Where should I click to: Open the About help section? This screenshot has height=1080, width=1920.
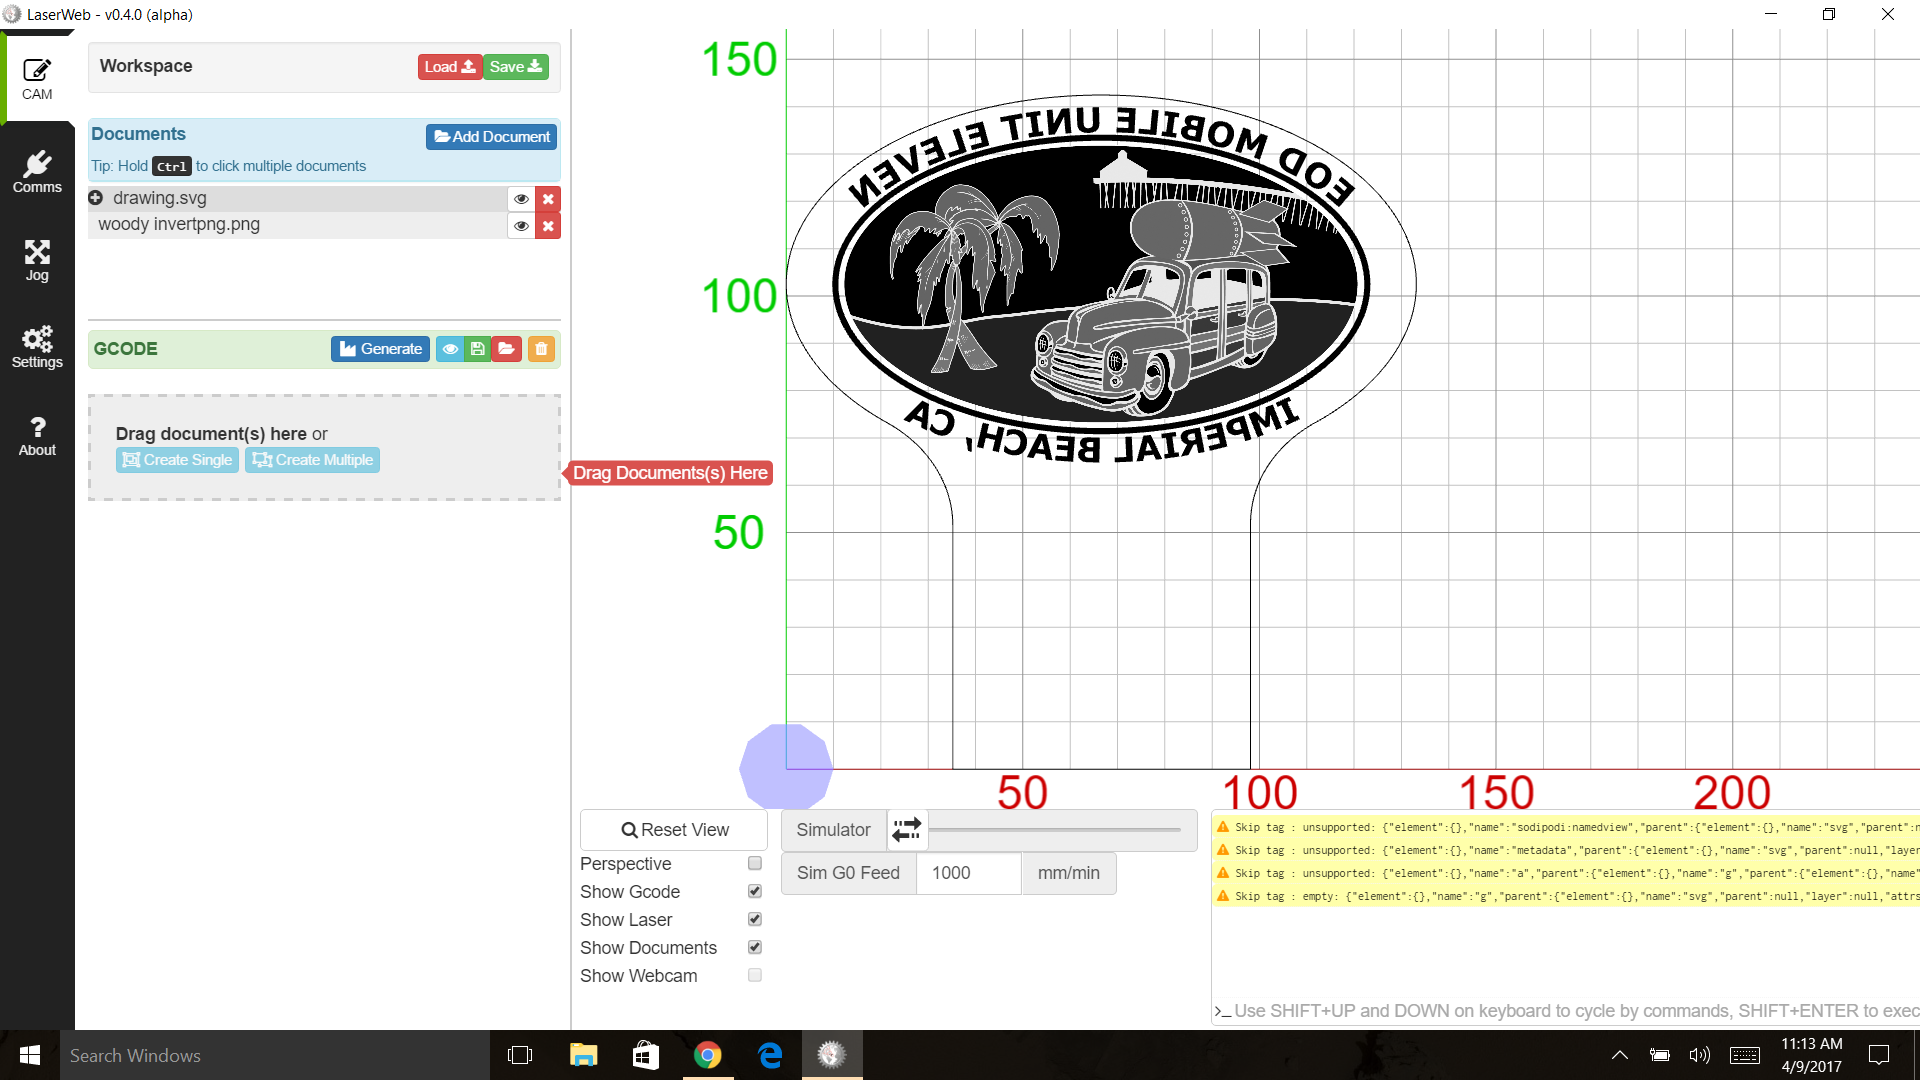coord(37,436)
